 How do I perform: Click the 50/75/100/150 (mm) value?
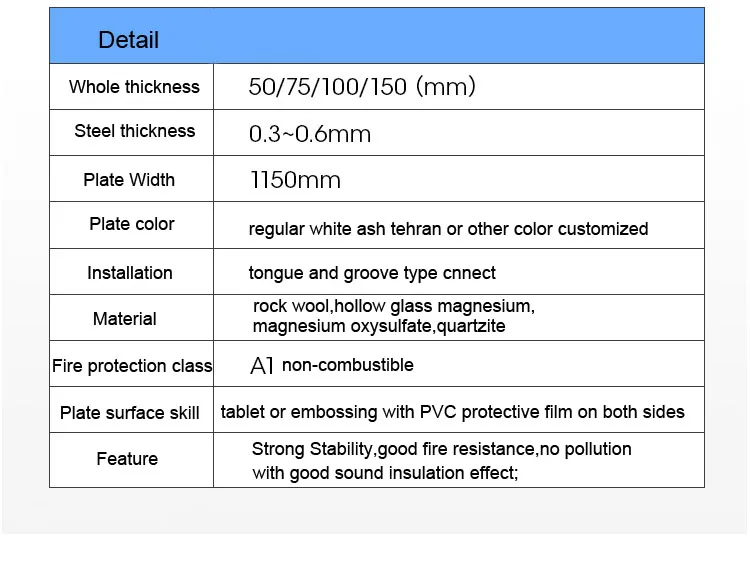click(362, 87)
